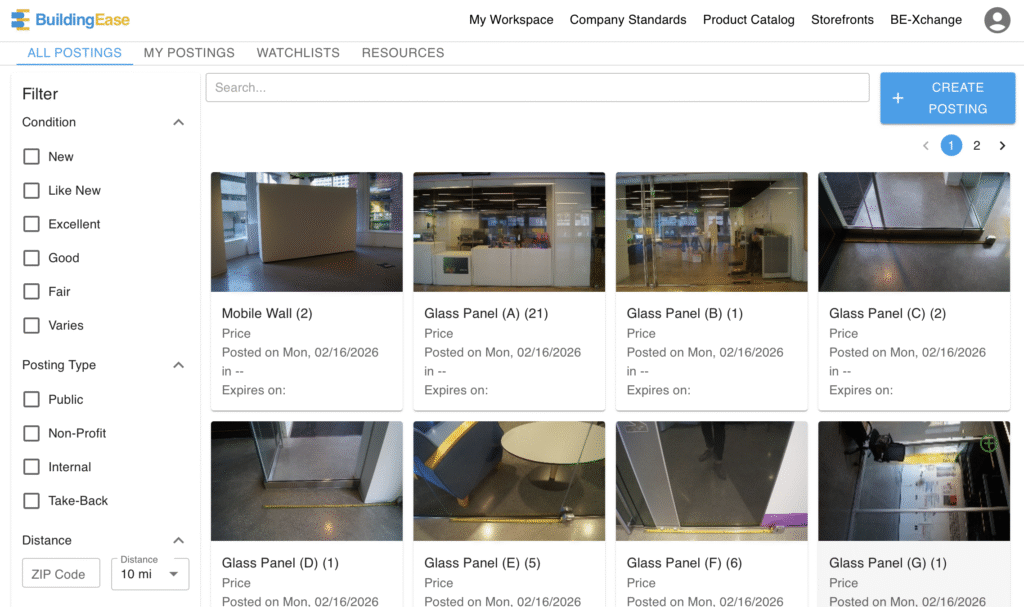Go to next page arrow
The width and height of the screenshot is (1024, 607).
point(1002,146)
